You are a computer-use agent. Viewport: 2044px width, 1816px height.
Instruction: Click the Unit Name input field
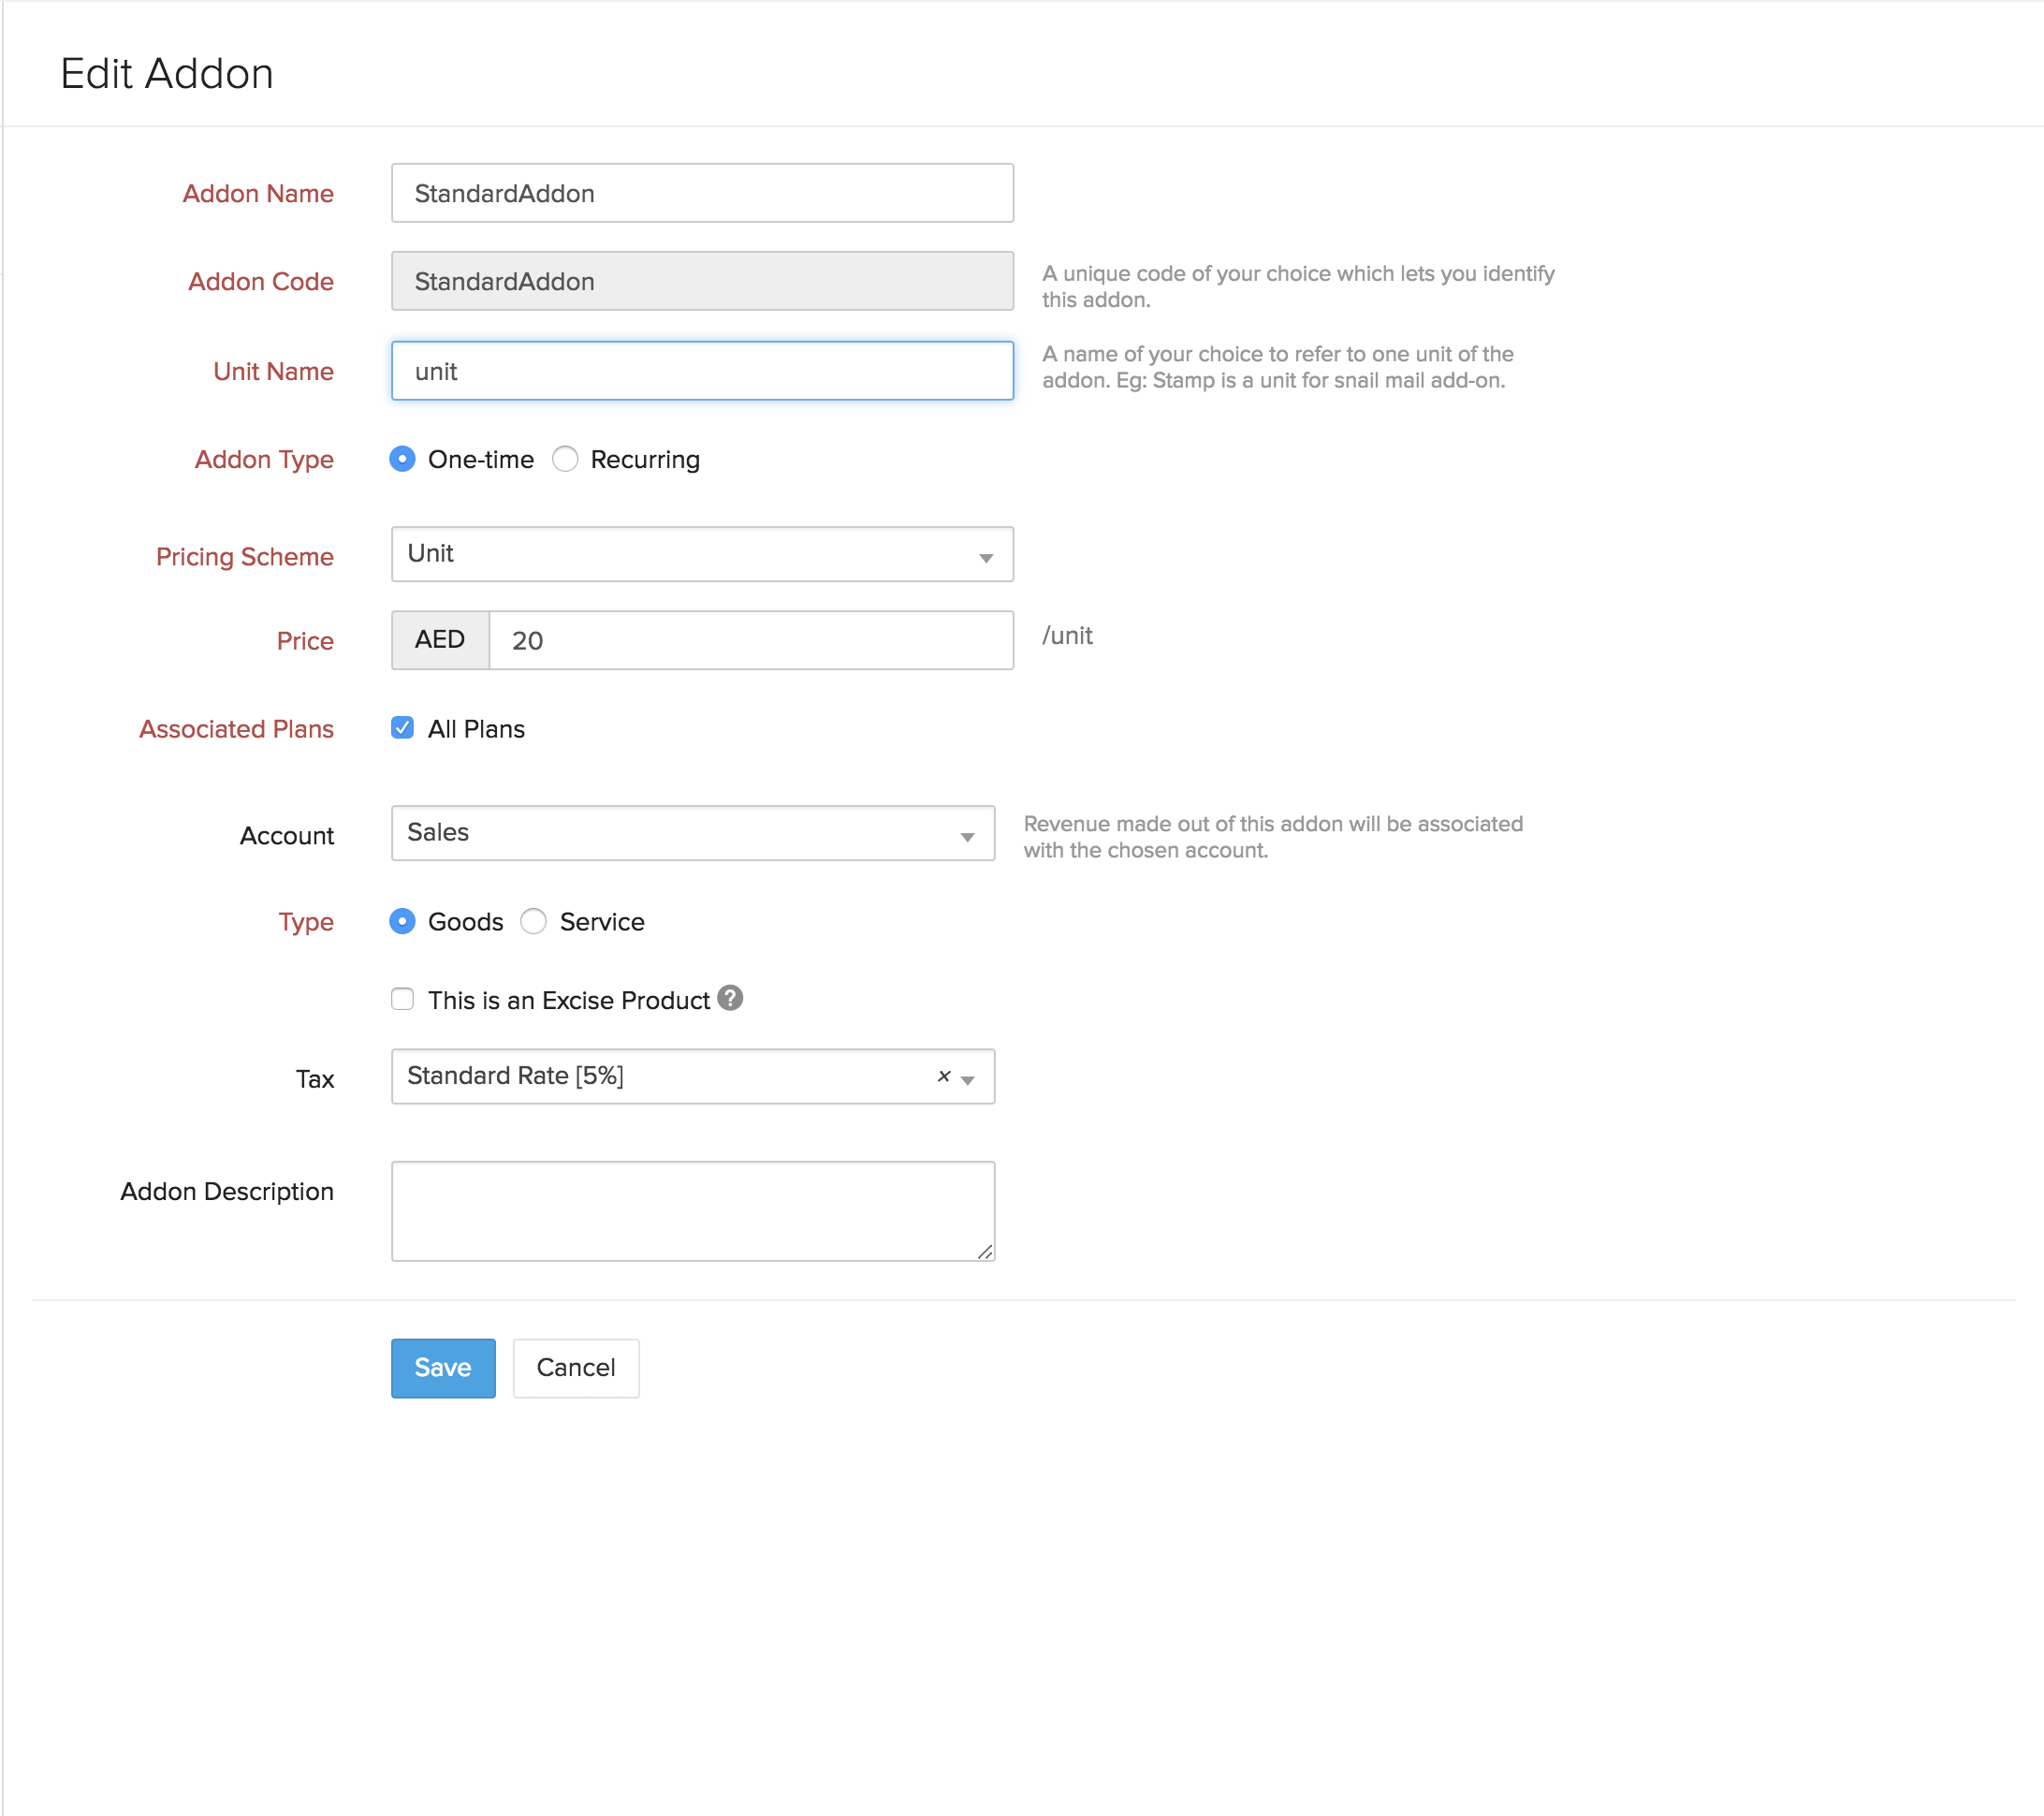coord(700,370)
